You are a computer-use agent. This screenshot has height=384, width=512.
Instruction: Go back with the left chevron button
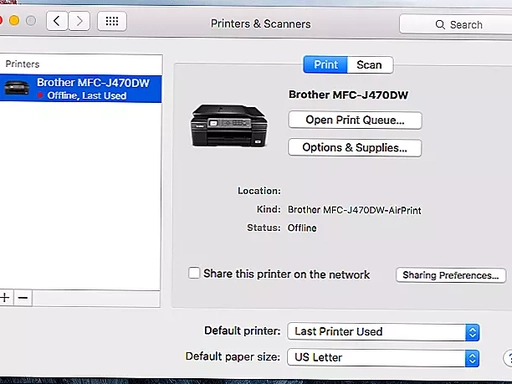57,21
